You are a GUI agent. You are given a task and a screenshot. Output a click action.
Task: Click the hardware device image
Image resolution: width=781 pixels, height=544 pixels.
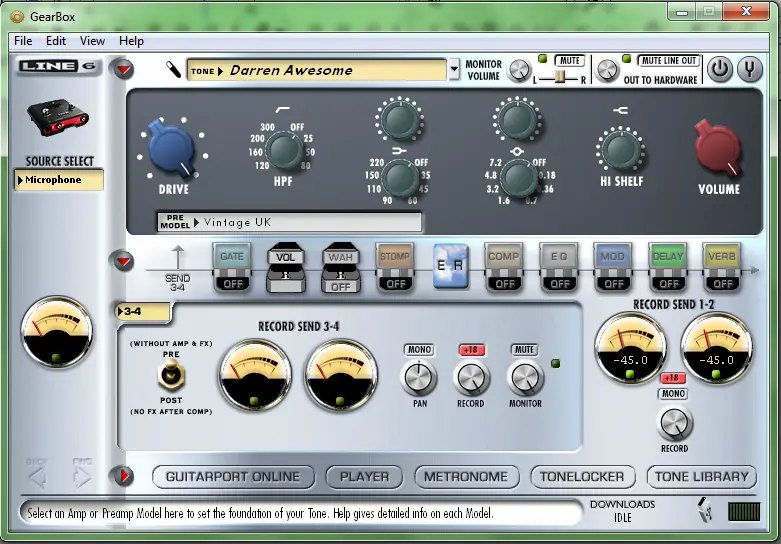point(58,118)
